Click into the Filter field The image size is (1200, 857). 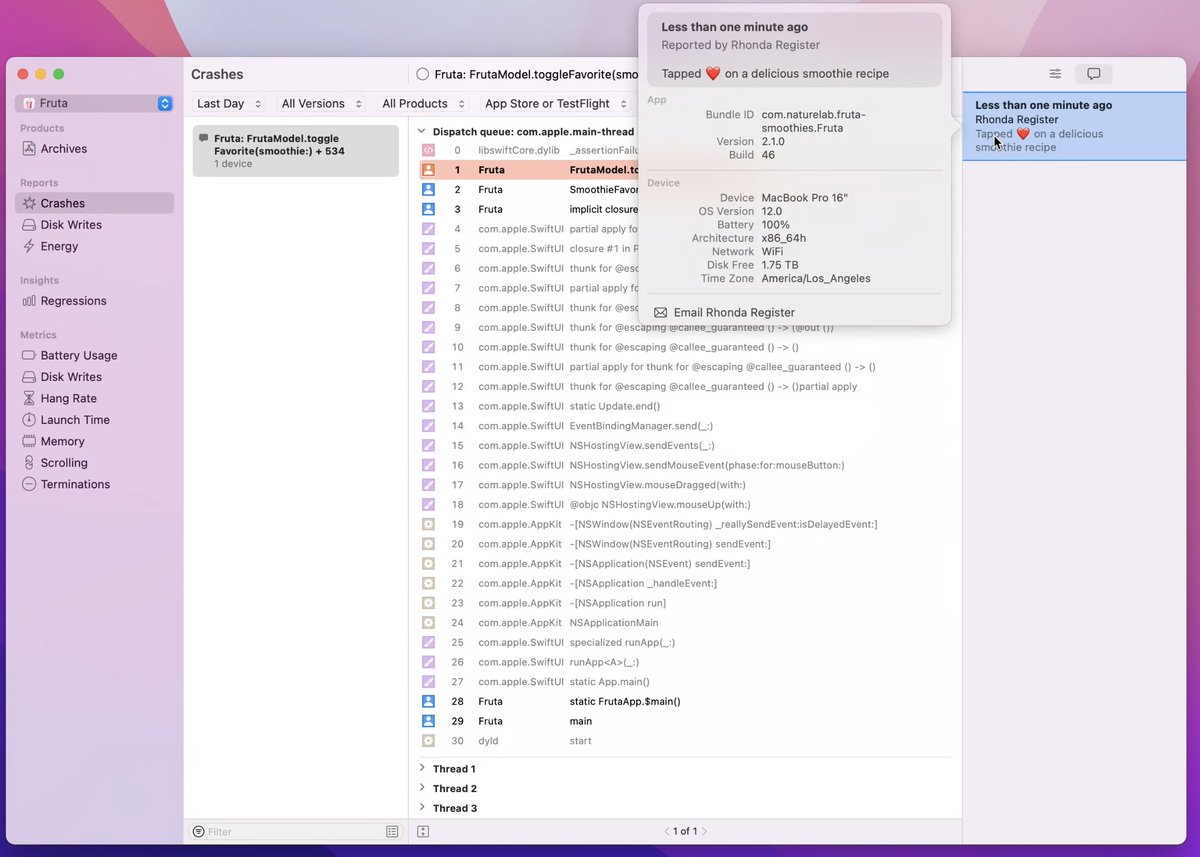click(295, 832)
